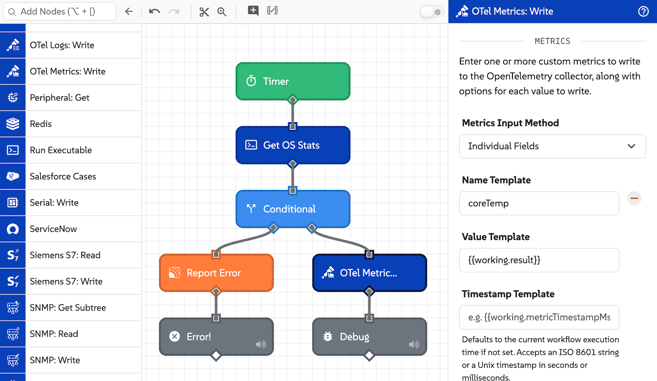Select the Get OS Stats node

(x=293, y=145)
